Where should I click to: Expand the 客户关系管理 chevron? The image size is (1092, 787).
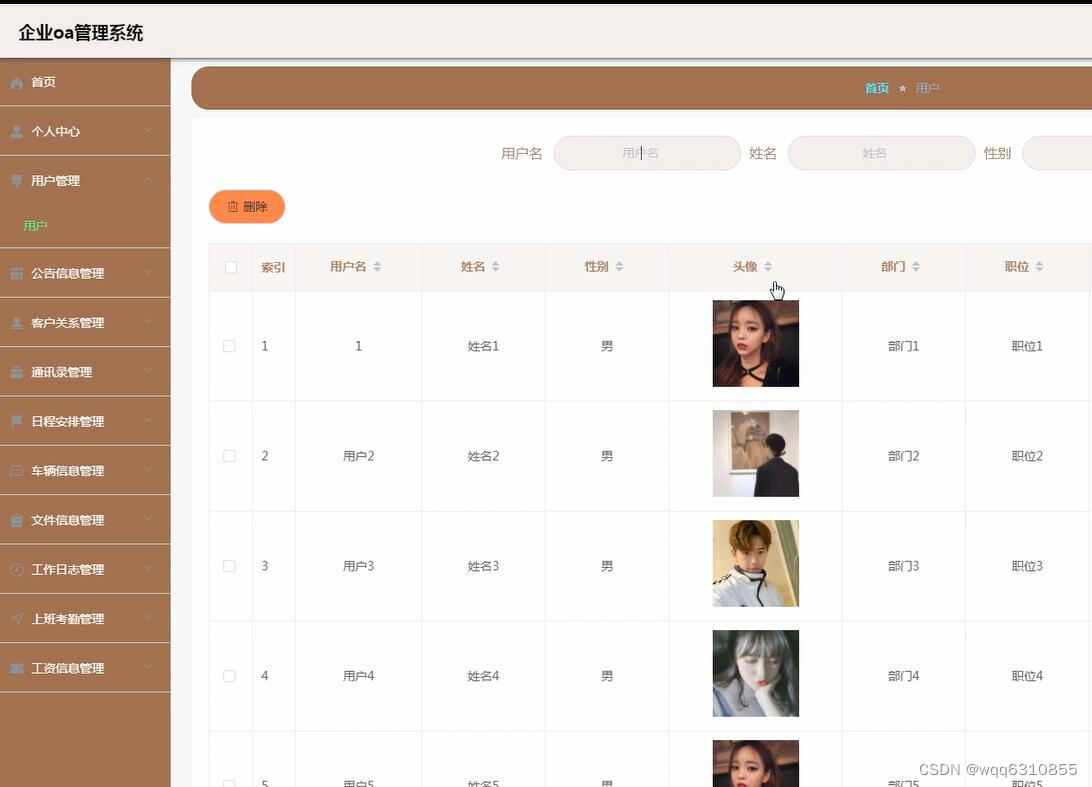click(148, 322)
